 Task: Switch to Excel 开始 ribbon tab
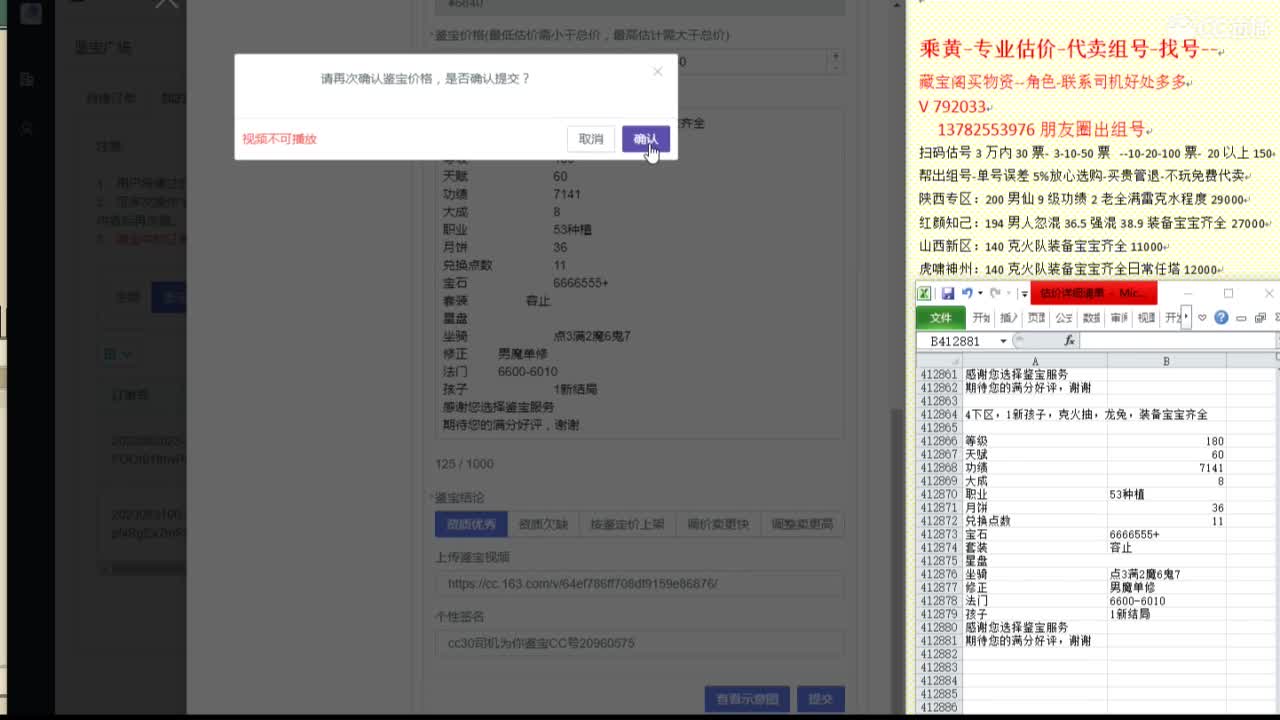tap(981, 318)
